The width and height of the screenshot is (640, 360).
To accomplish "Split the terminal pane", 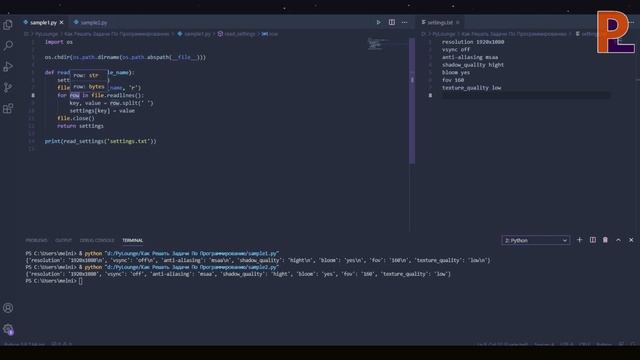I will pyautogui.click(x=592, y=240).
